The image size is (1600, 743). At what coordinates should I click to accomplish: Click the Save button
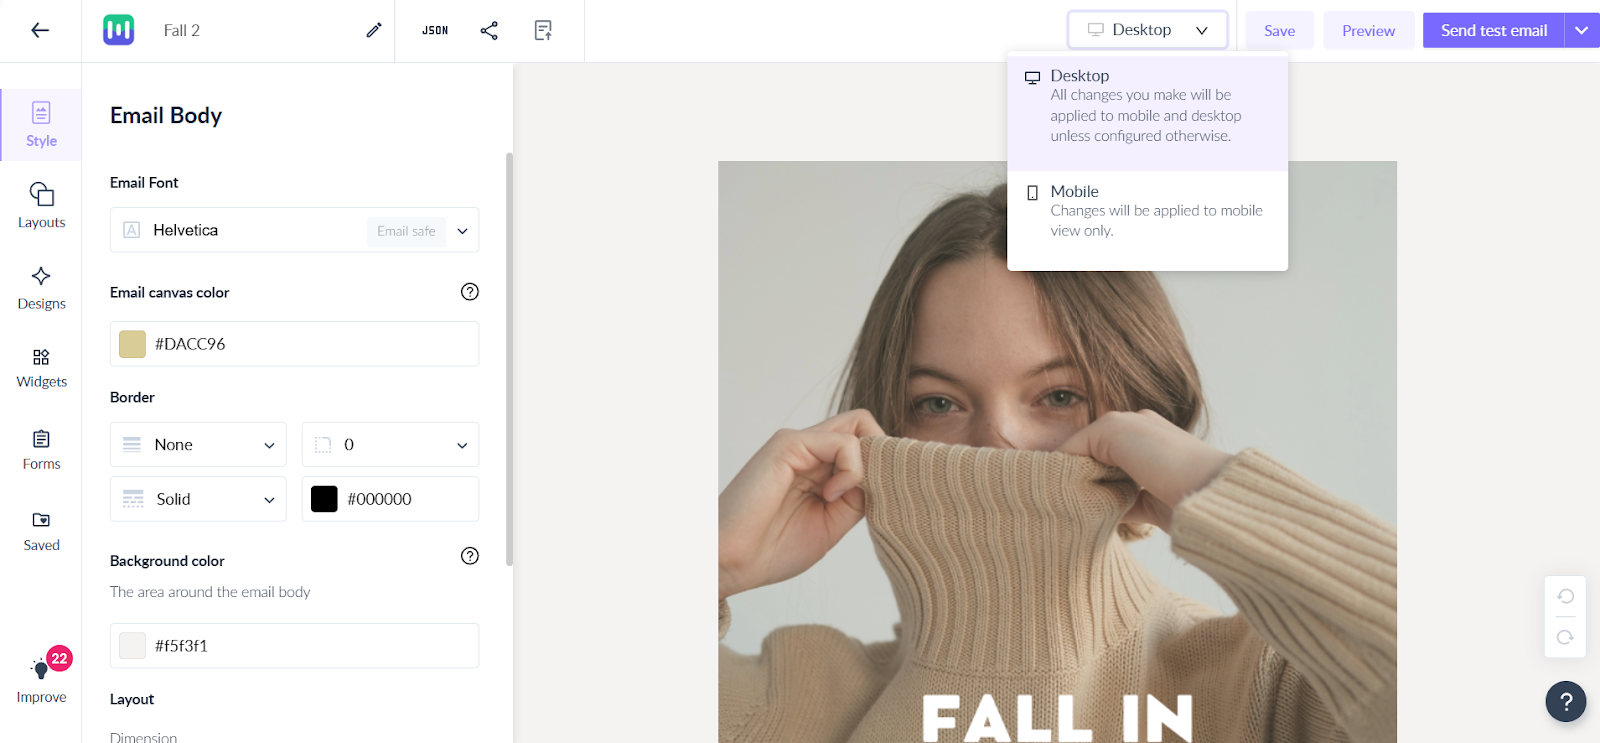click(1279, 30)
